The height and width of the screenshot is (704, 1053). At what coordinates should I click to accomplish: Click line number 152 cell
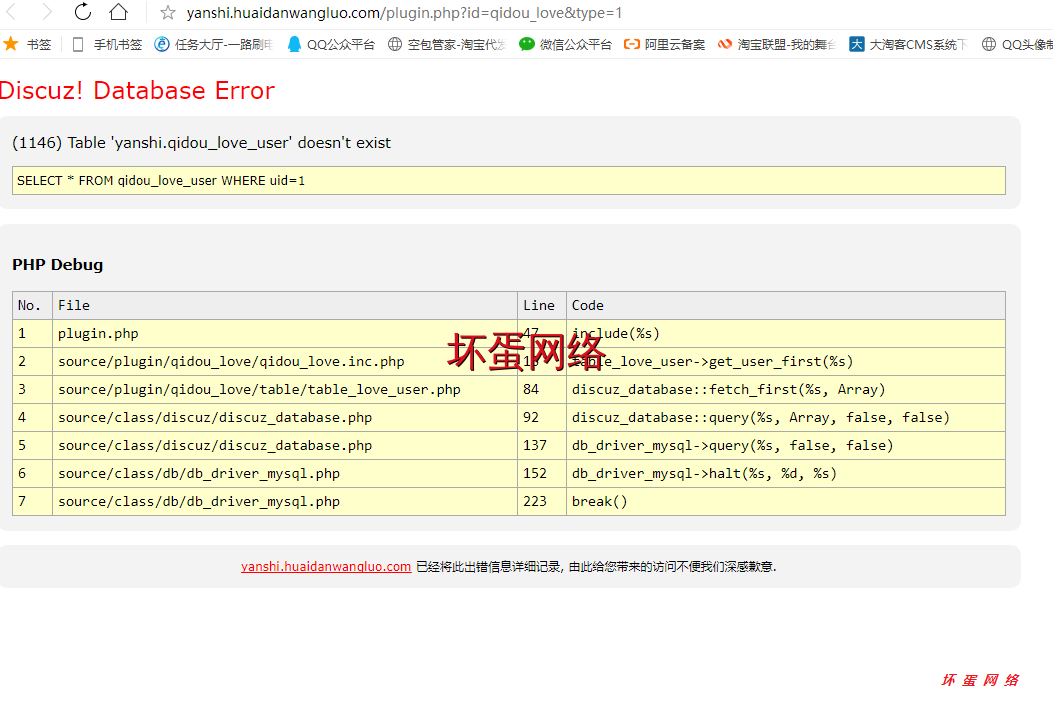point(542,474)
